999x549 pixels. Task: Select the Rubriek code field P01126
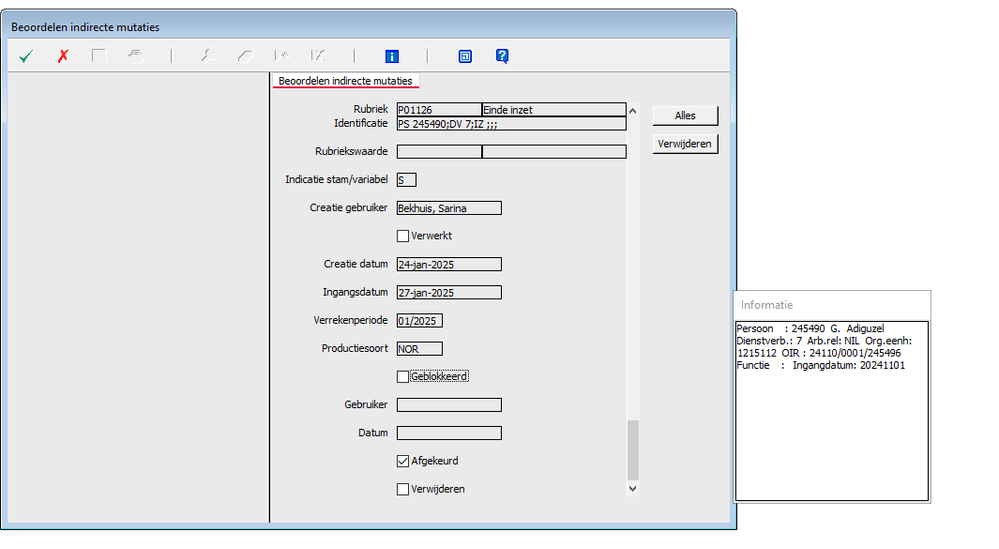click(439, 110)
